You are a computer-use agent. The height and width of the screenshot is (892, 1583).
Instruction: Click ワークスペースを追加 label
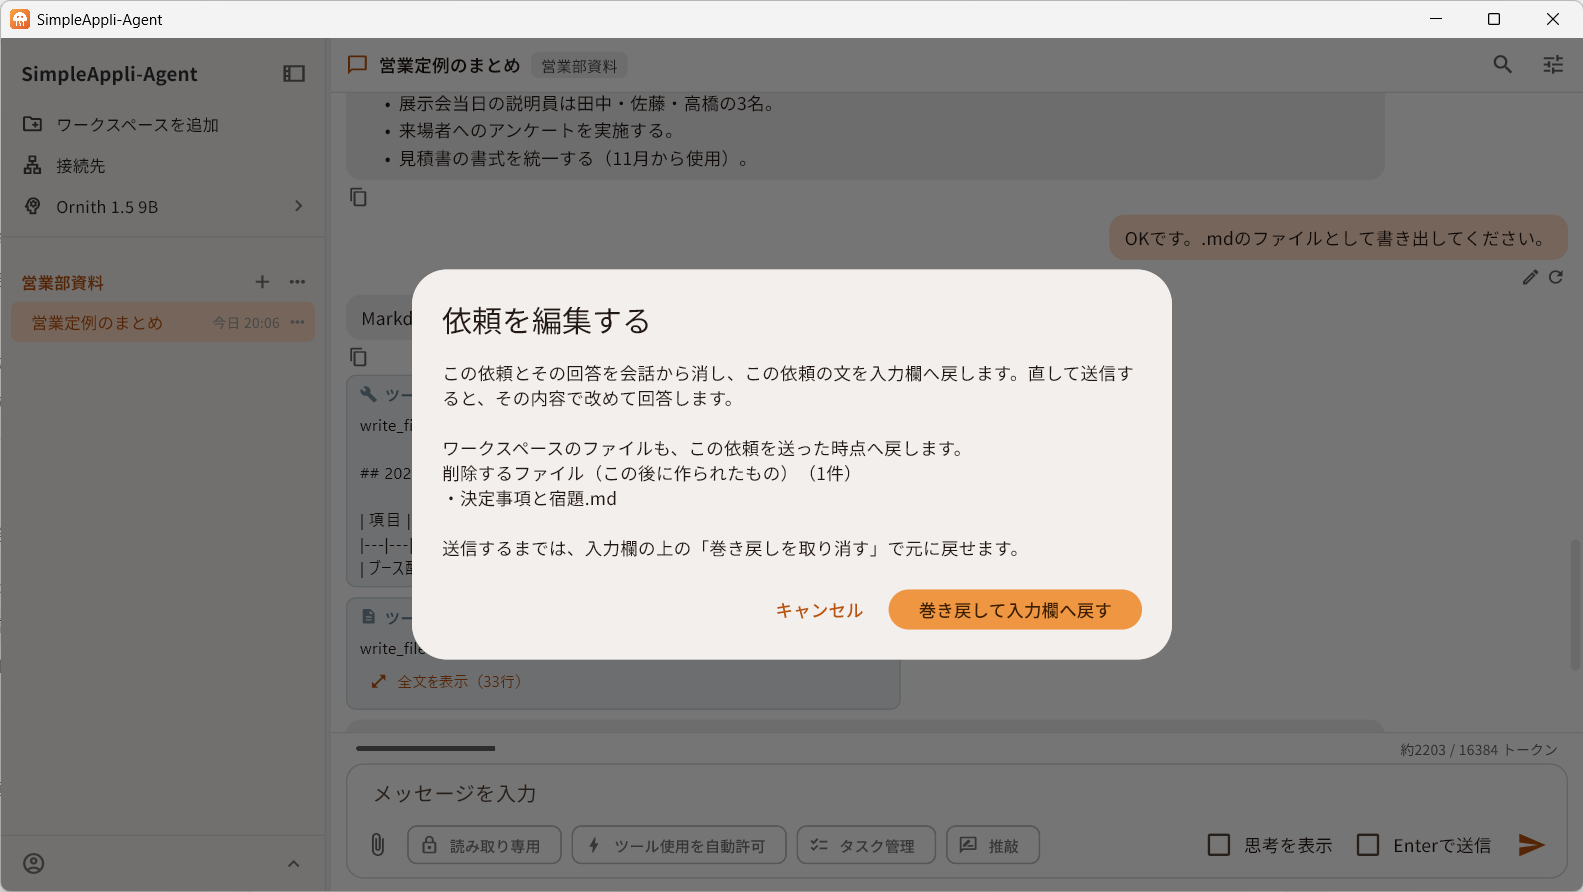tap(137, 125)
